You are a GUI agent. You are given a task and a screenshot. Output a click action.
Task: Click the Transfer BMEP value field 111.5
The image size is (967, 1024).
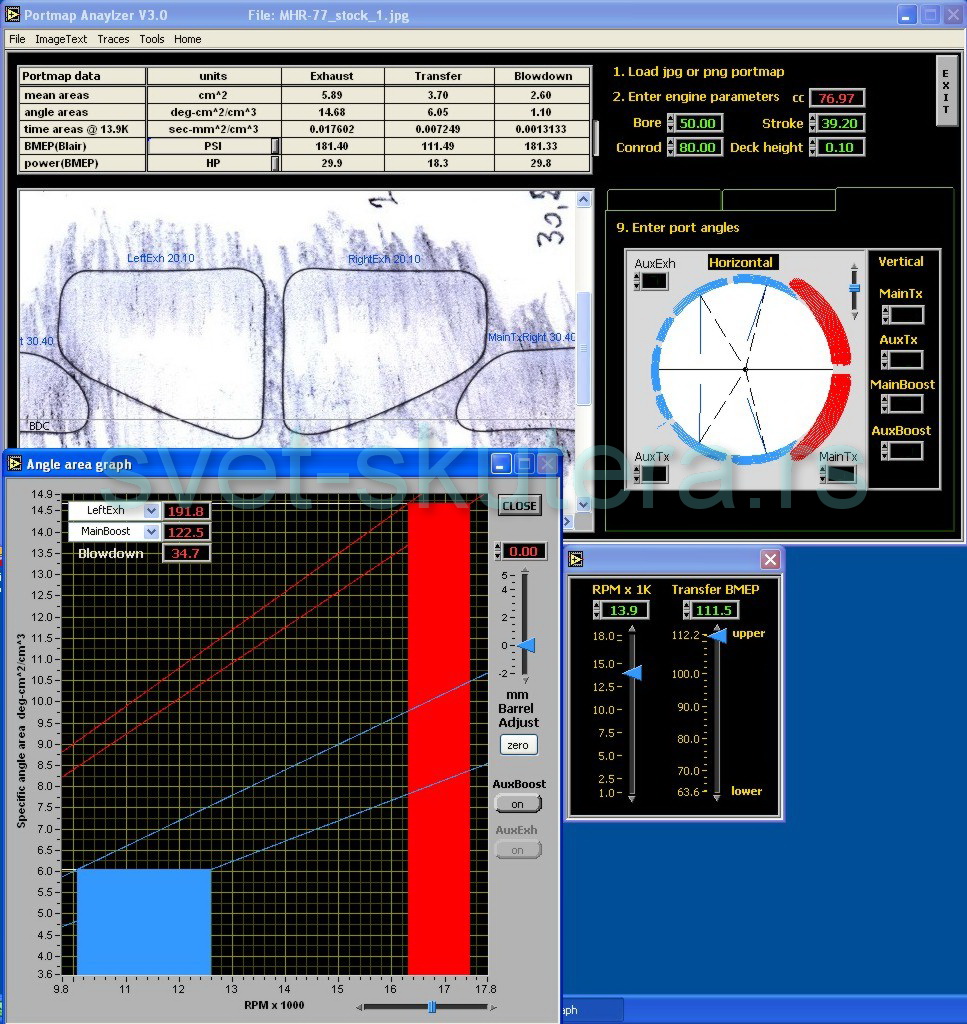tap(716, 611)
